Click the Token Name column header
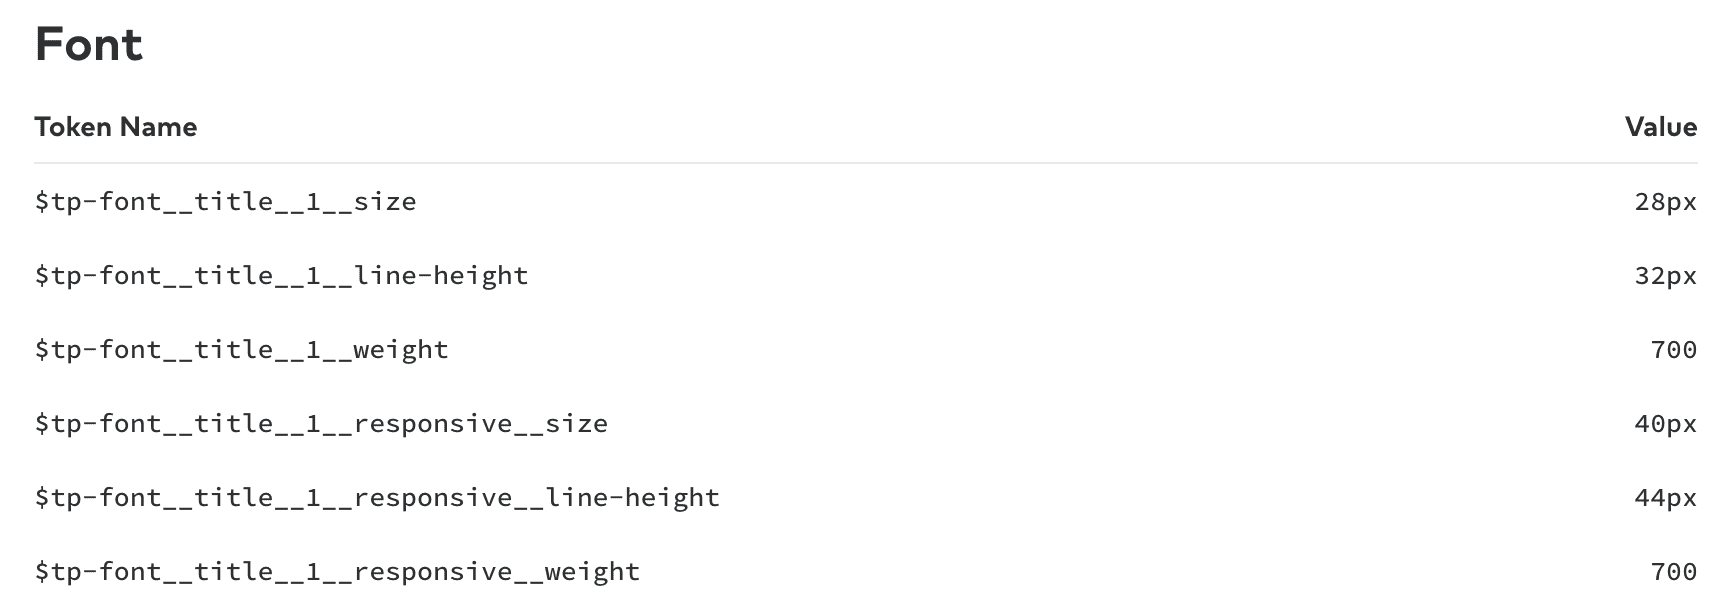 tap(115, 127)
